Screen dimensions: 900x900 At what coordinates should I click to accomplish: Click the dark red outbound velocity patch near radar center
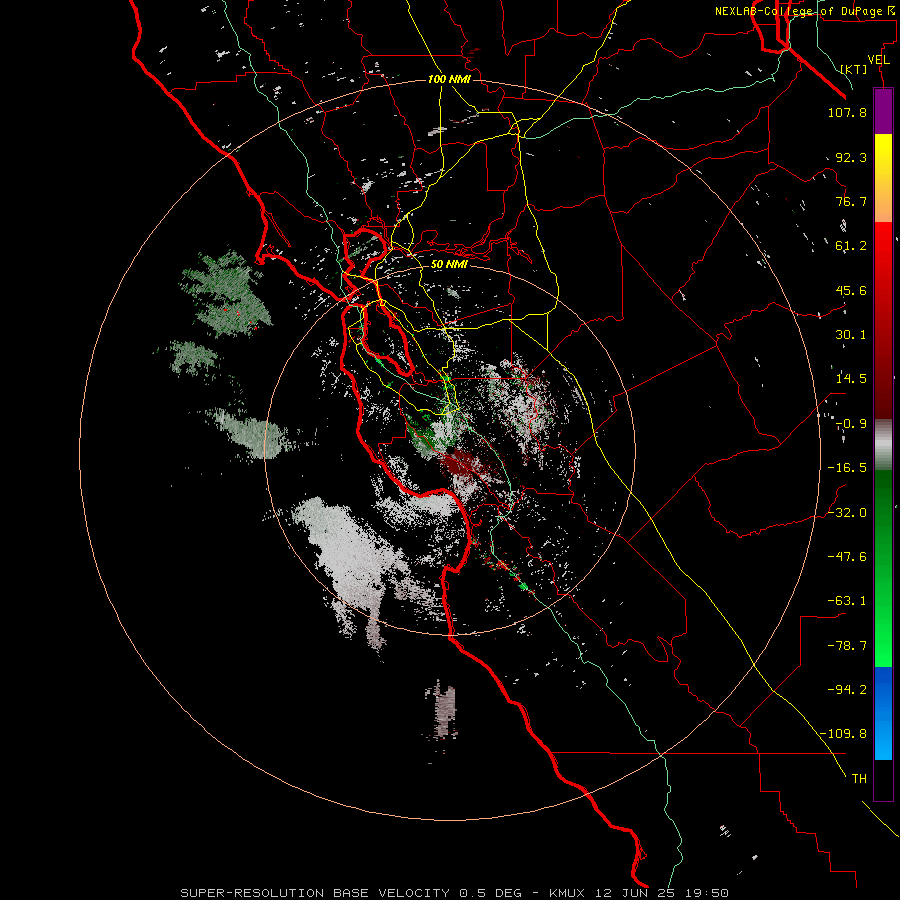click(x=461, y=463)
